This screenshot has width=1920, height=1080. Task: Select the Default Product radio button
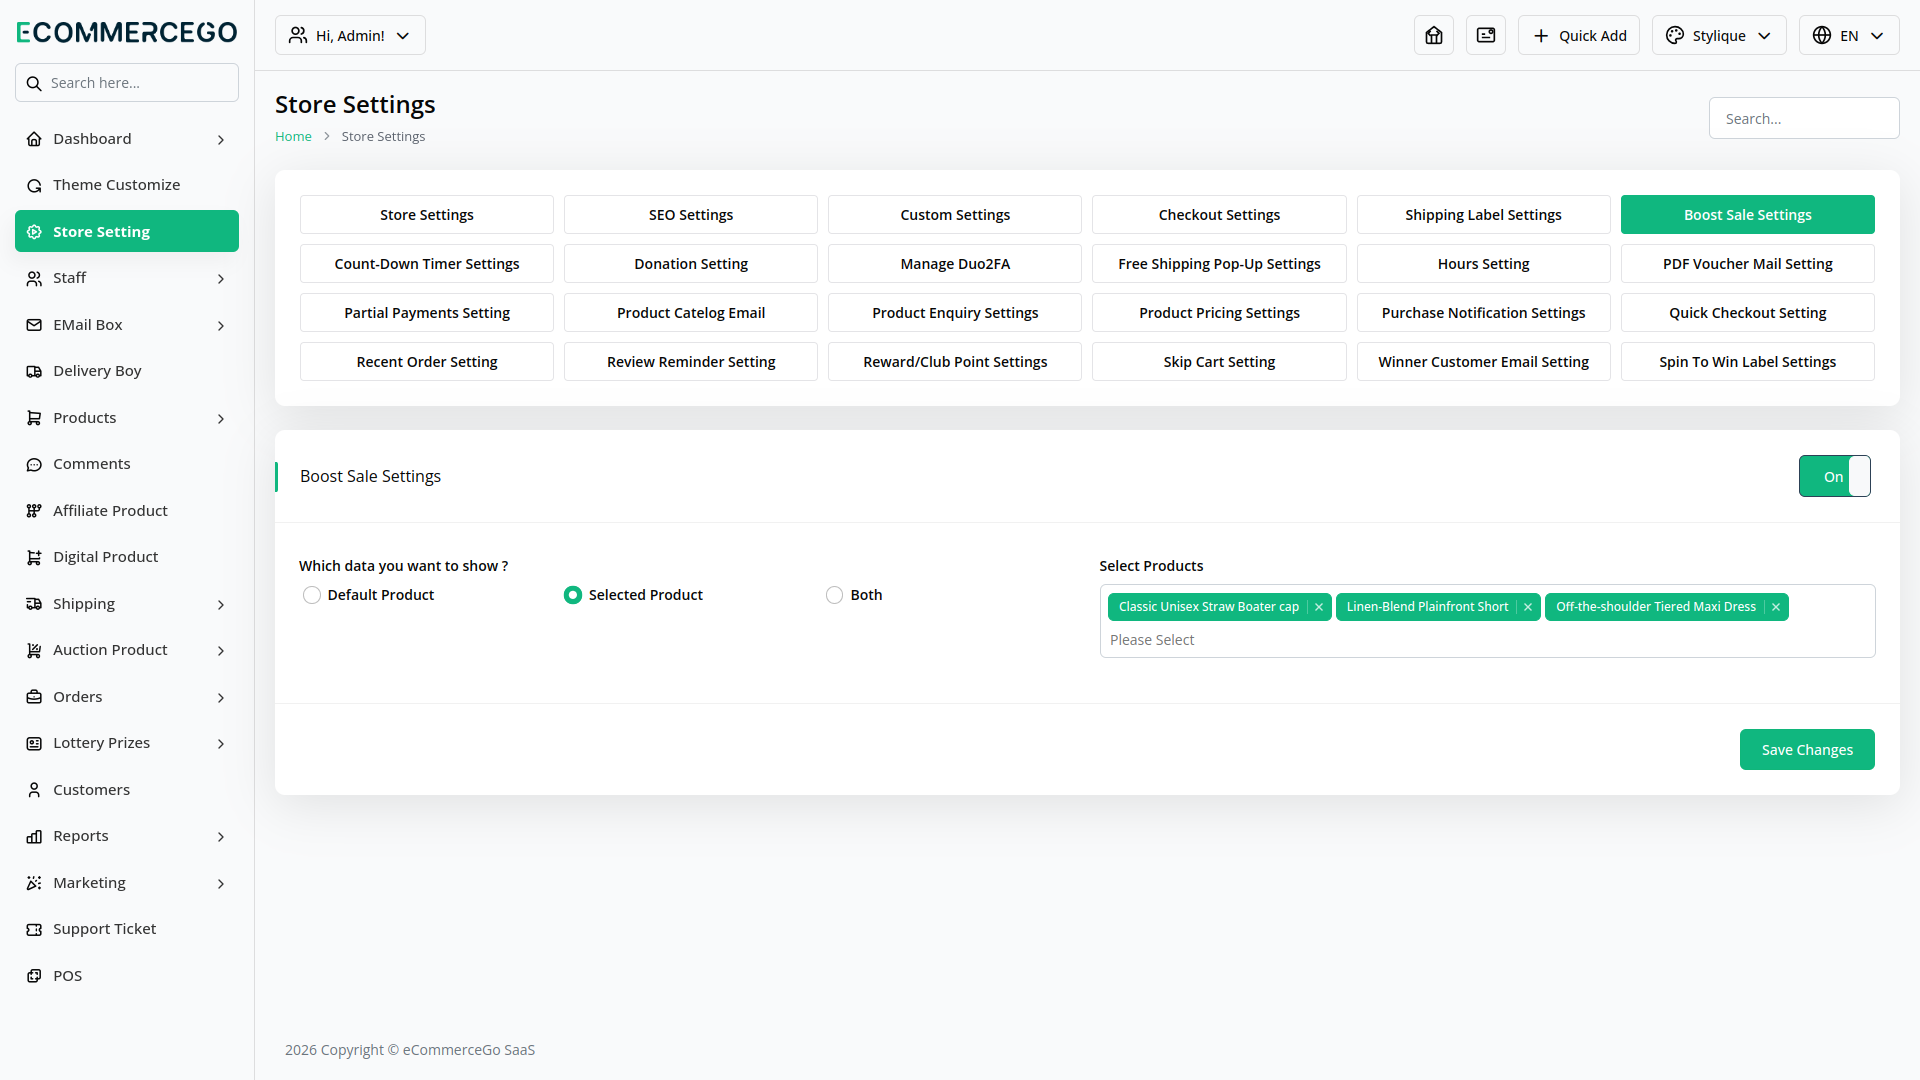tap(312, 595)
